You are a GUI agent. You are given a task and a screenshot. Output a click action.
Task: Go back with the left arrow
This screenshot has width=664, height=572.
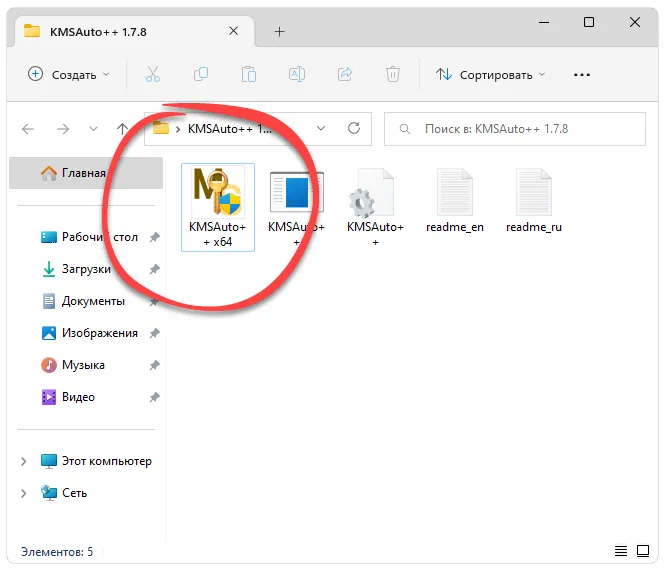click(28, 129)
